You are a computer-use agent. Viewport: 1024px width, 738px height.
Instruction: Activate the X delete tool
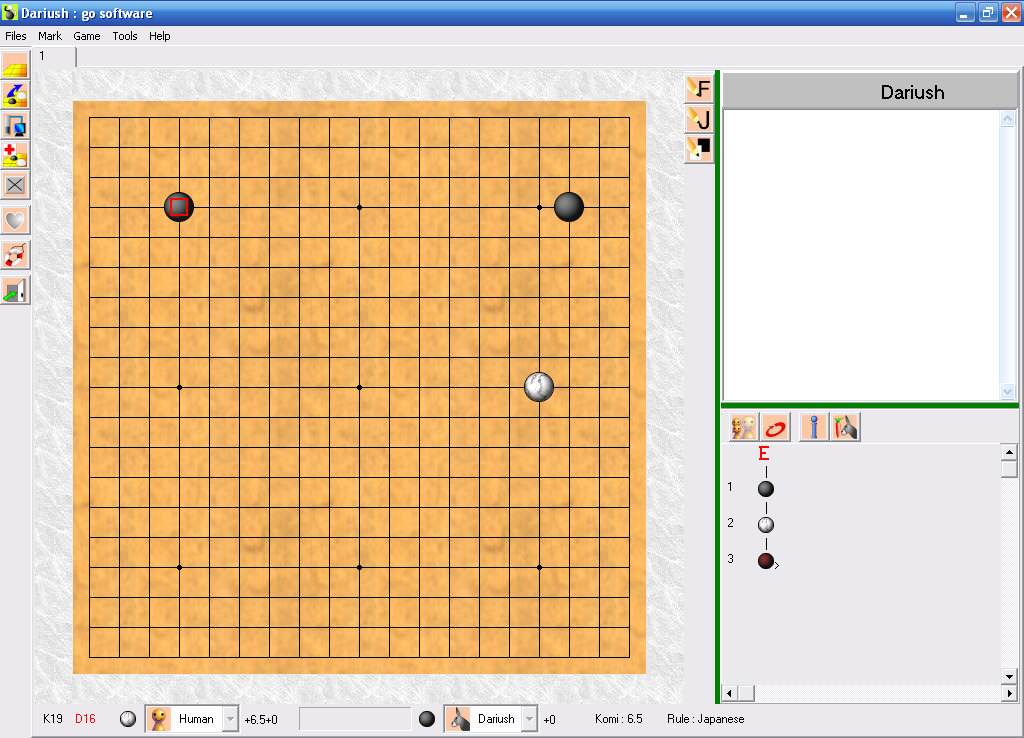click(15, 185)
